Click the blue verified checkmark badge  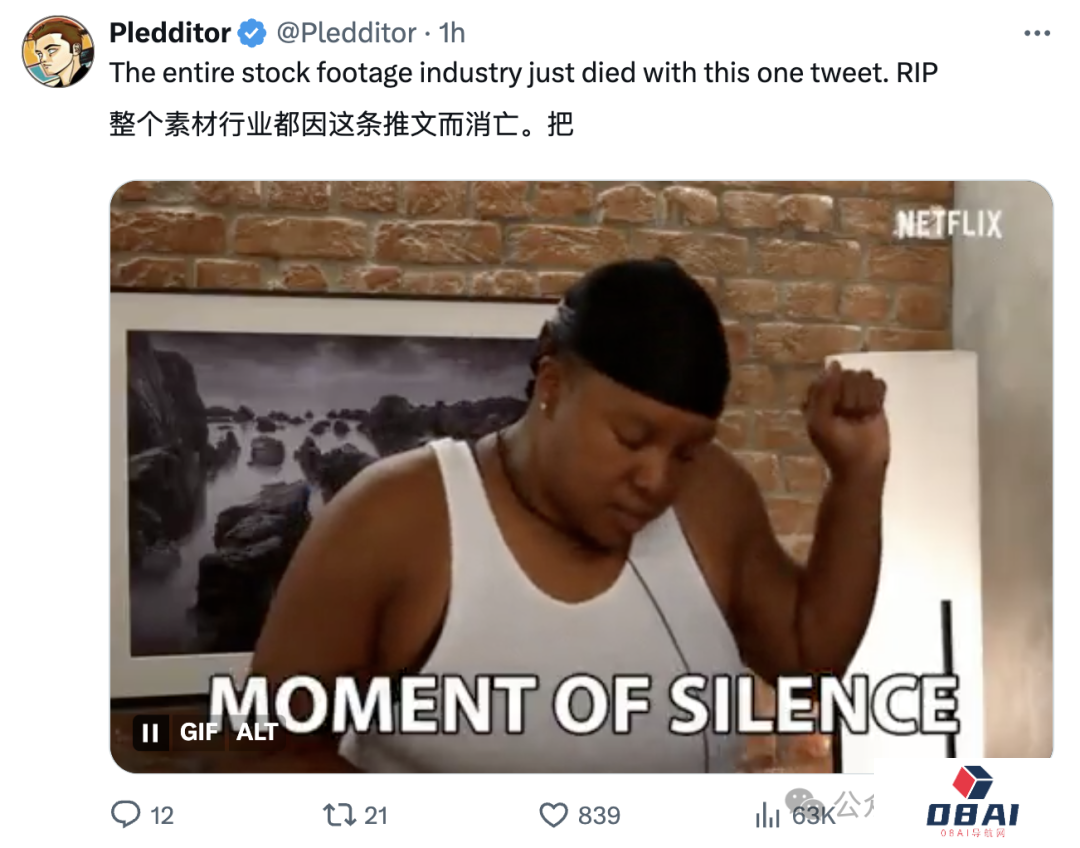pos(252,33)
